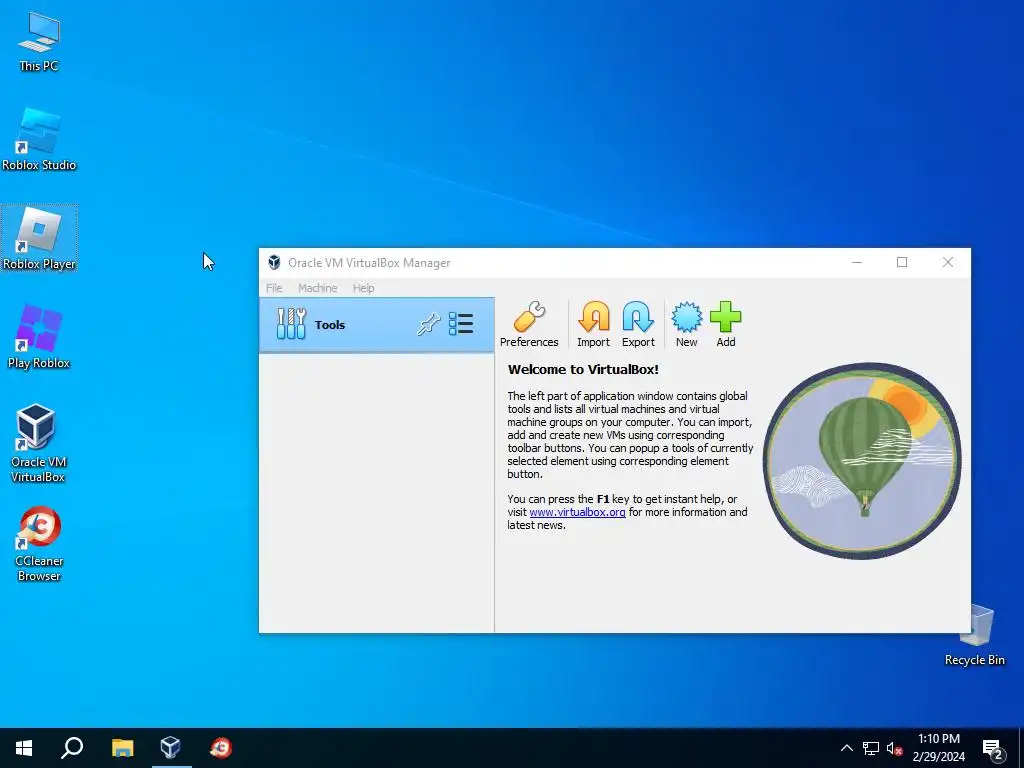The width and height of the screenshot is (1024, 768).
Task: Open the clock showing 1:10 PM
Action: click(938, 748)
